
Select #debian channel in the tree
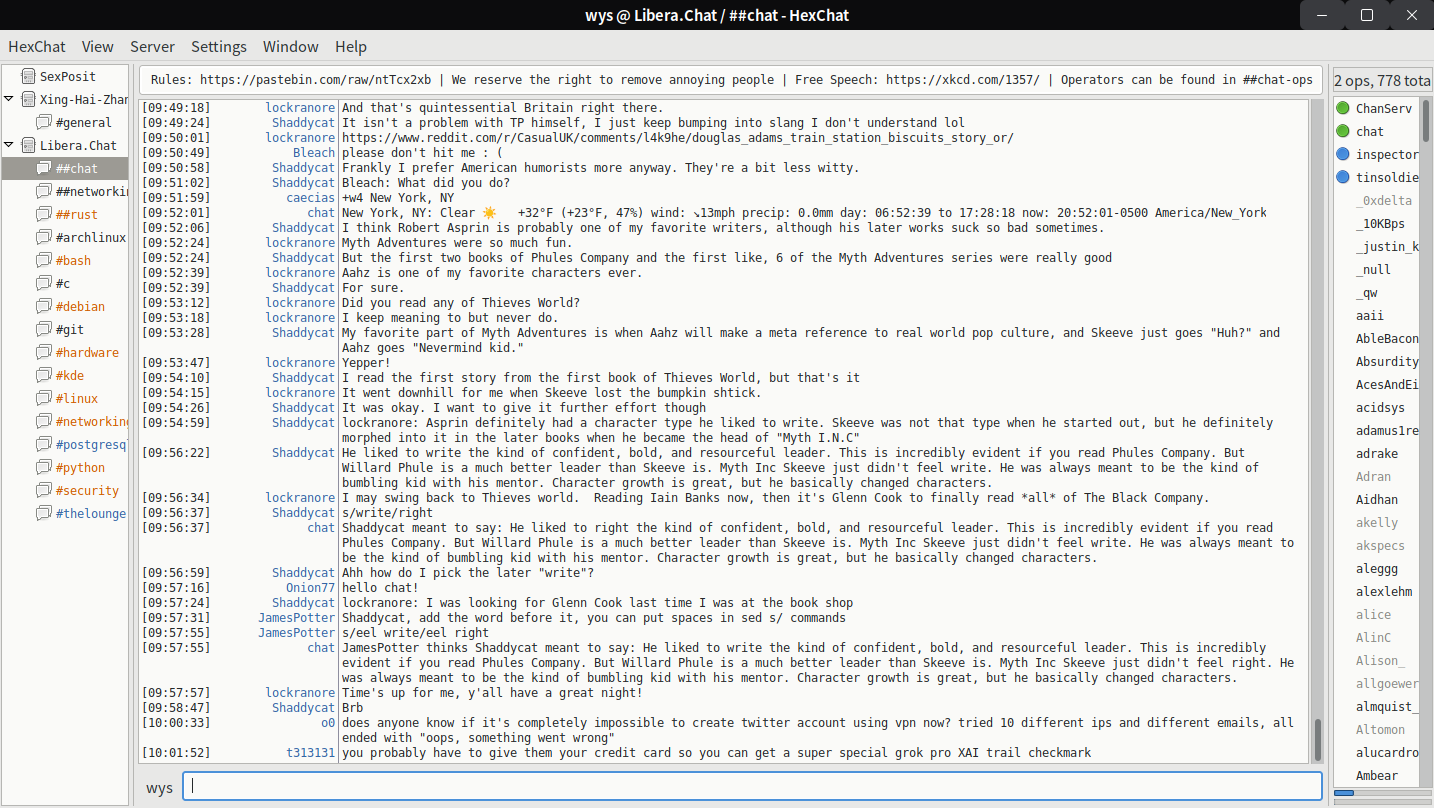(x=80, y=307)
